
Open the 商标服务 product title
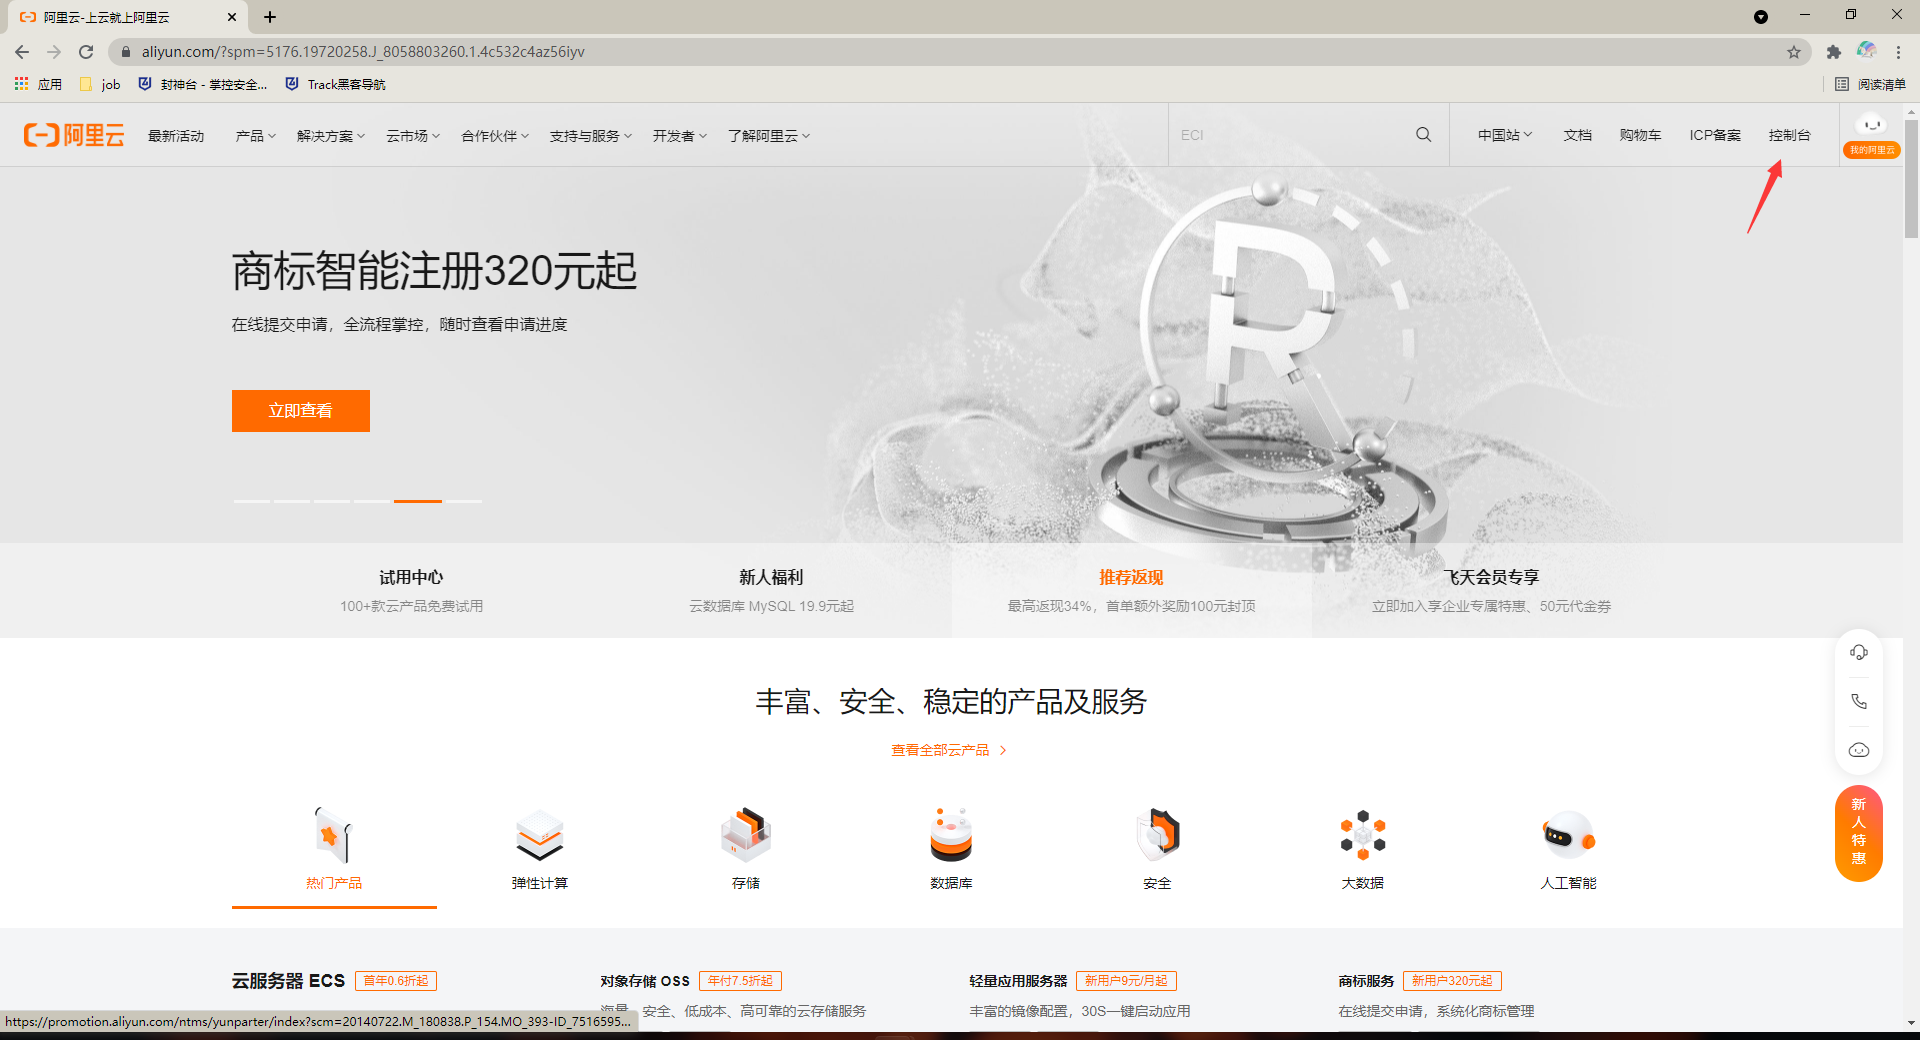1366,981
